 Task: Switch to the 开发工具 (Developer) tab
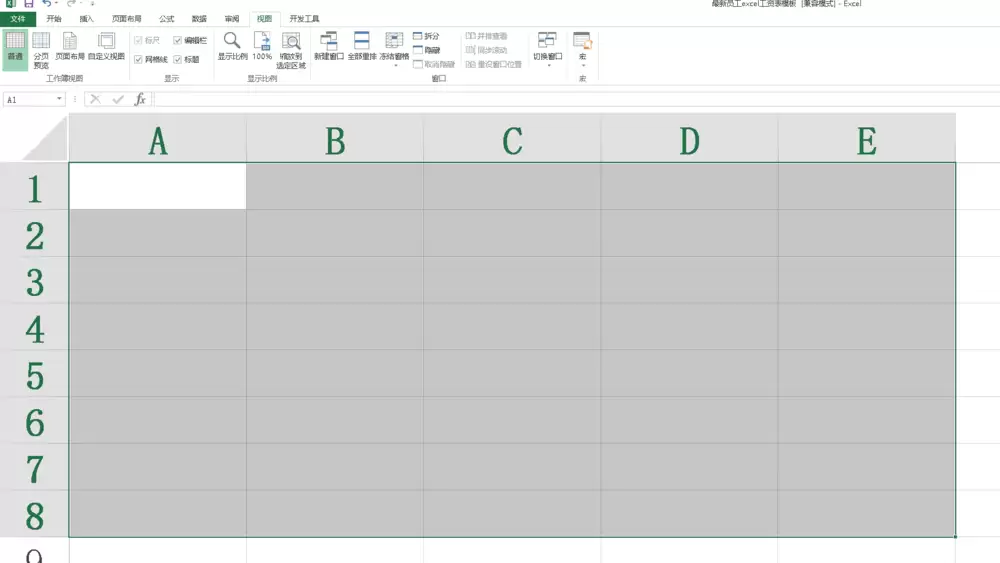coord(304,18)
